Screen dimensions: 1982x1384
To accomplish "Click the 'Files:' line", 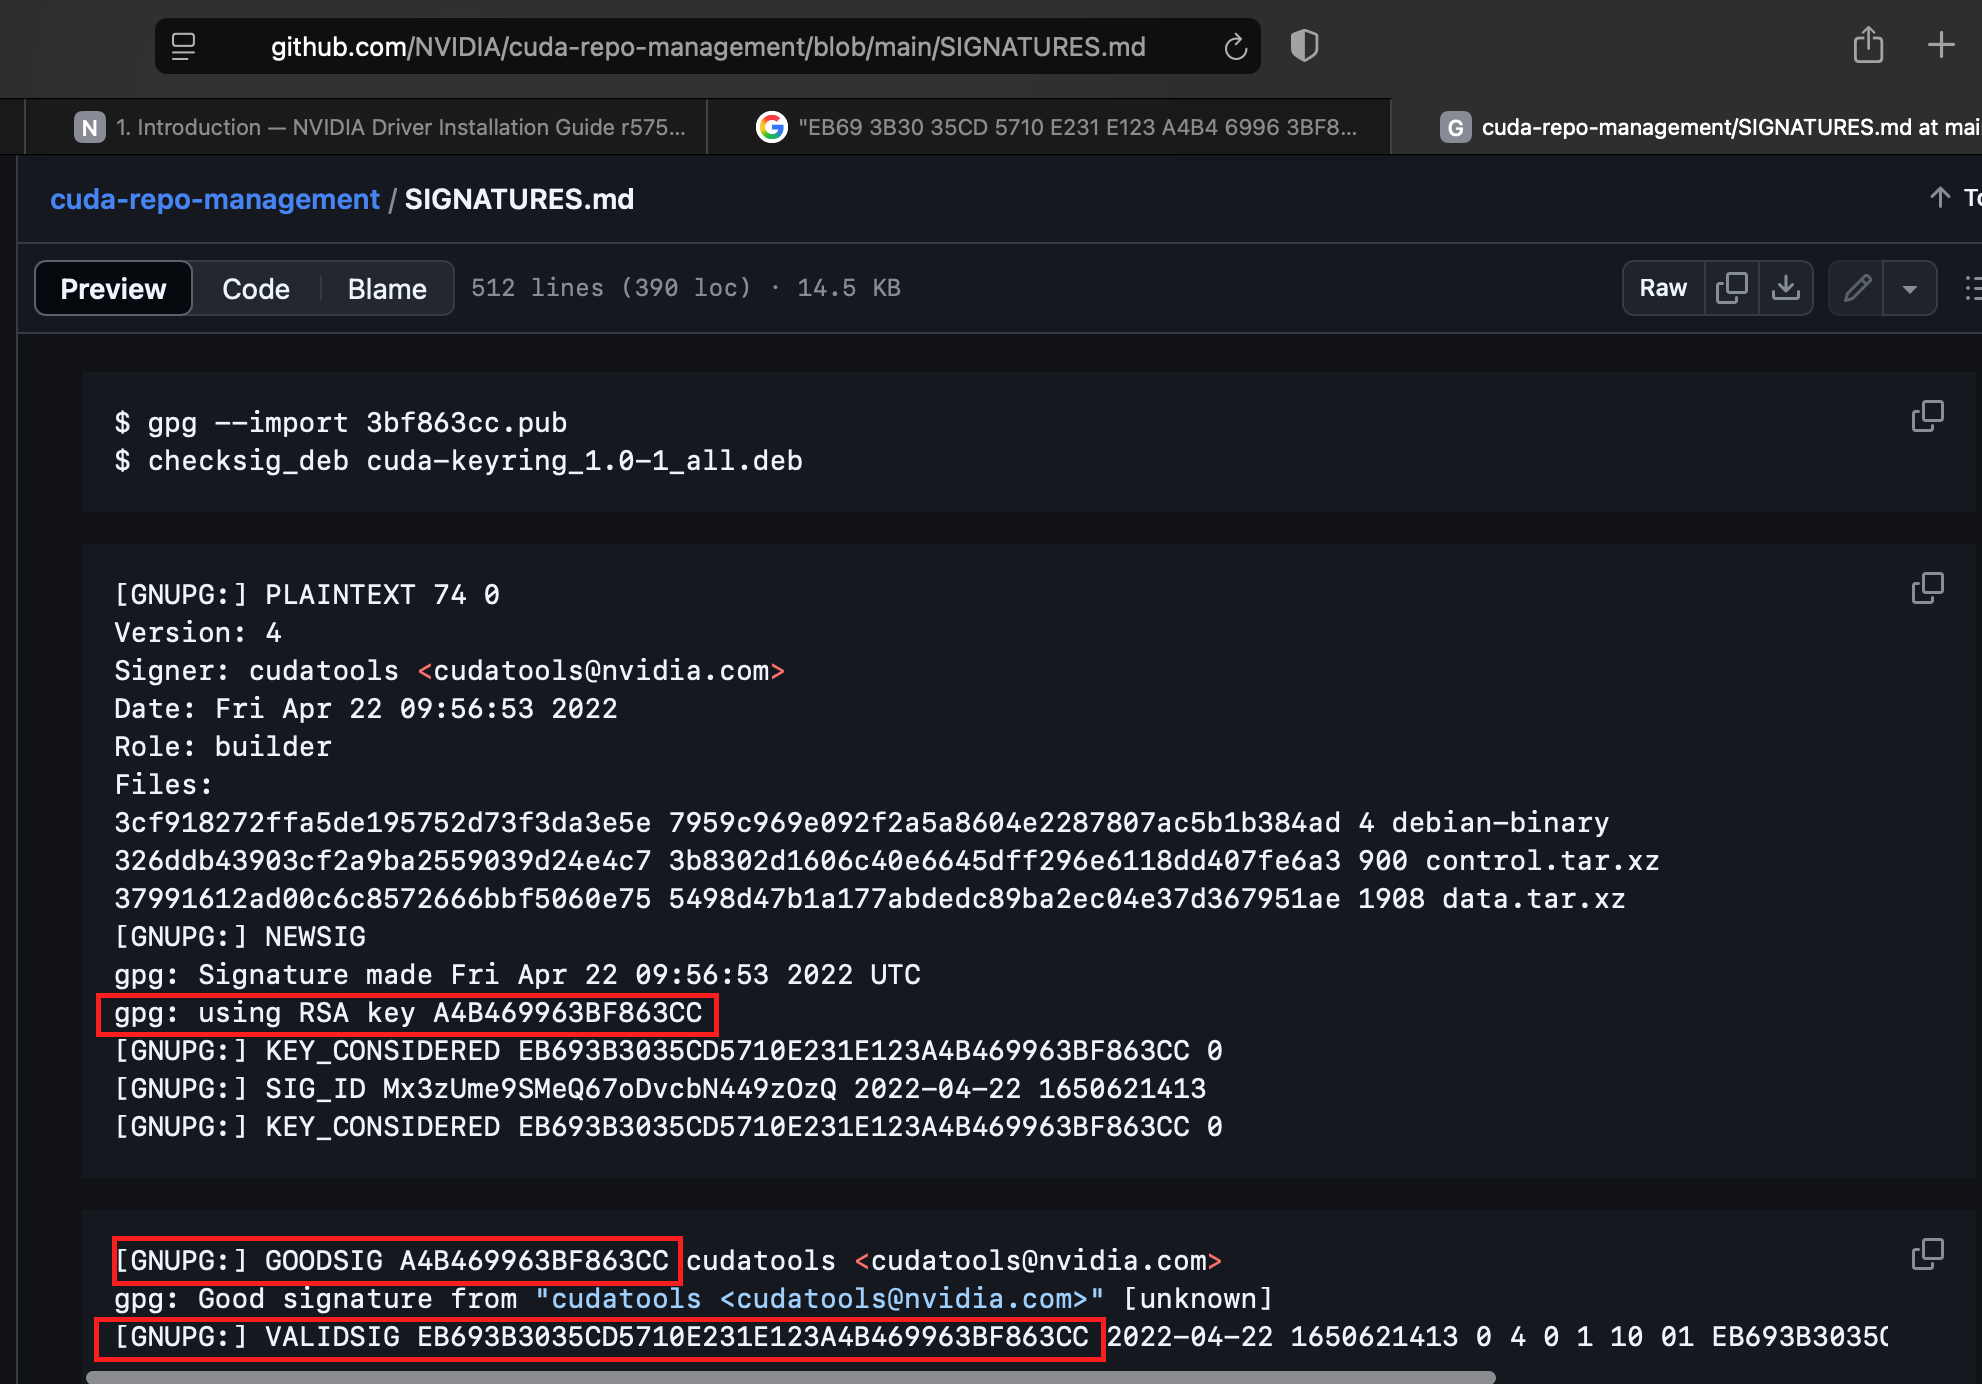I will tap(163, 785).
